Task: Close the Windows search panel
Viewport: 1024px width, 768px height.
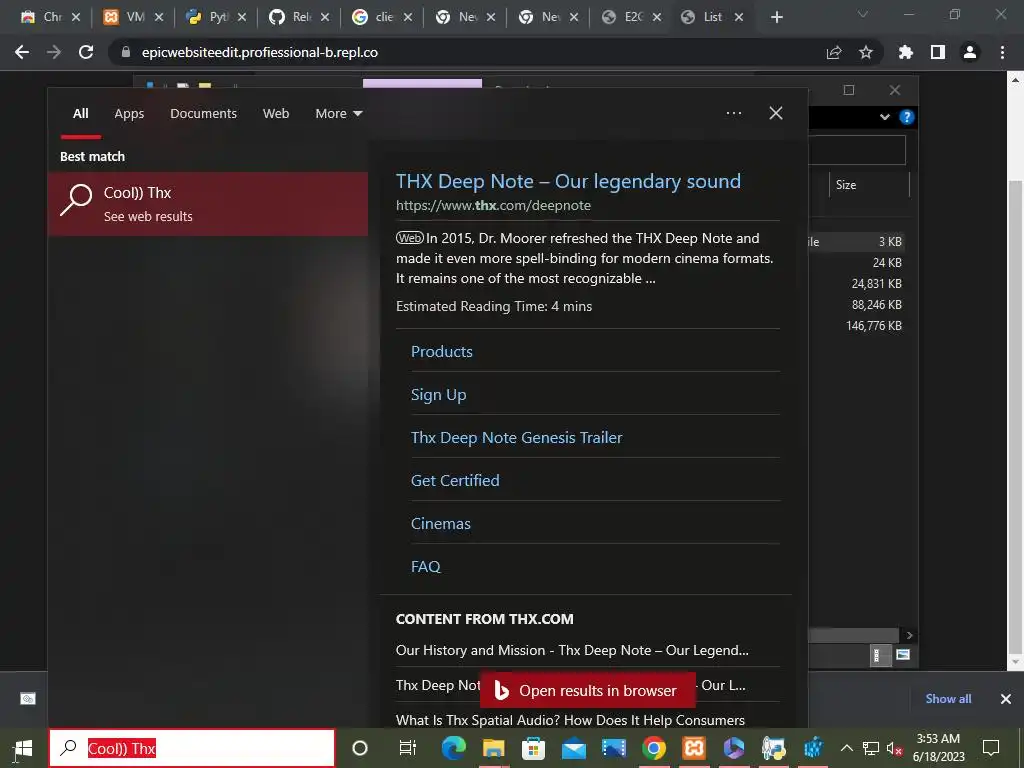Action: tap(775, 113)
